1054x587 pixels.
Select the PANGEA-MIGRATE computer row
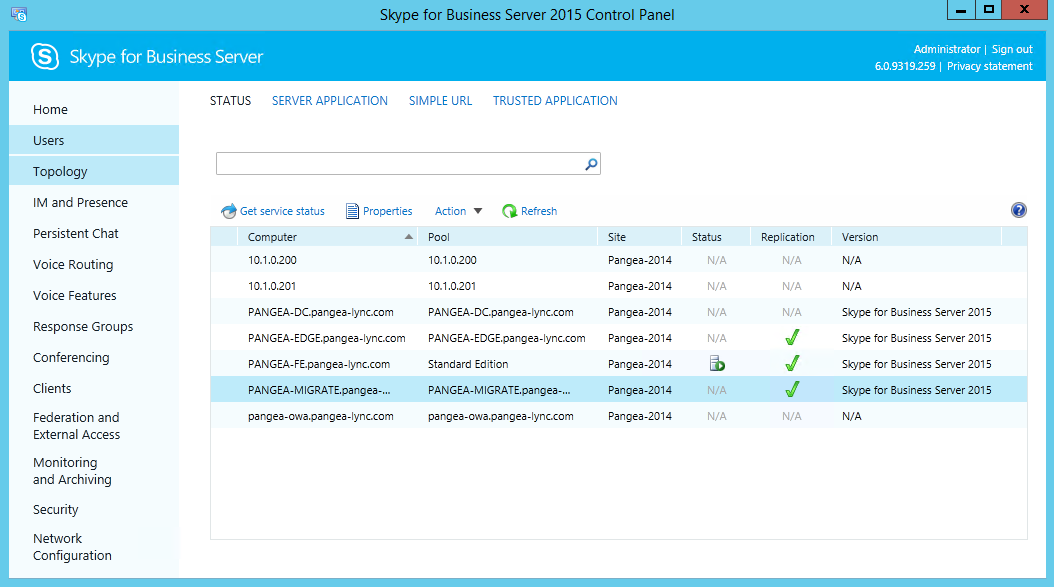618,390
